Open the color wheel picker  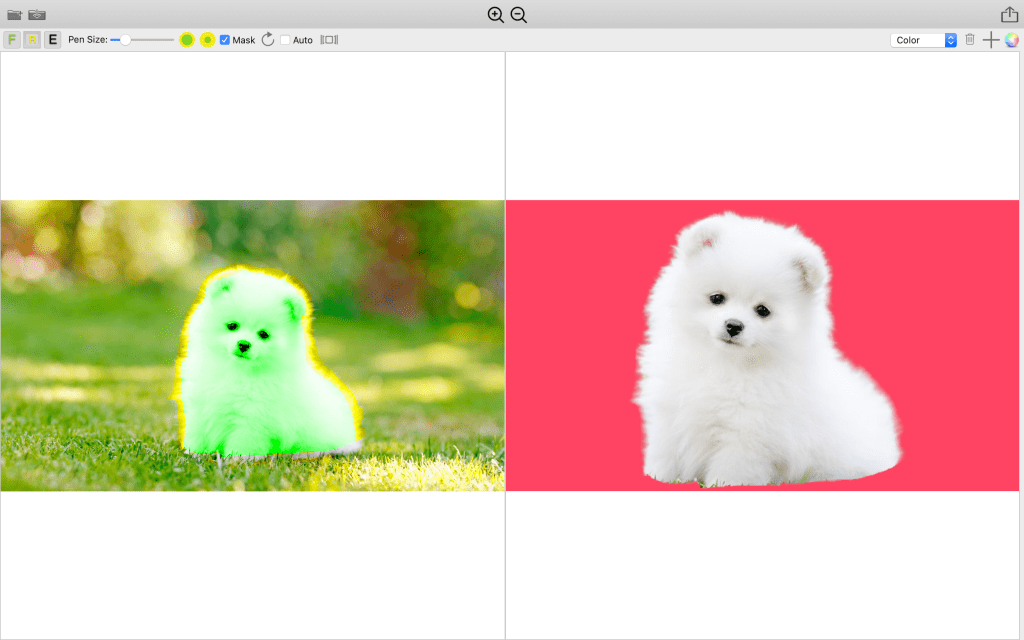click(1012, 40)
